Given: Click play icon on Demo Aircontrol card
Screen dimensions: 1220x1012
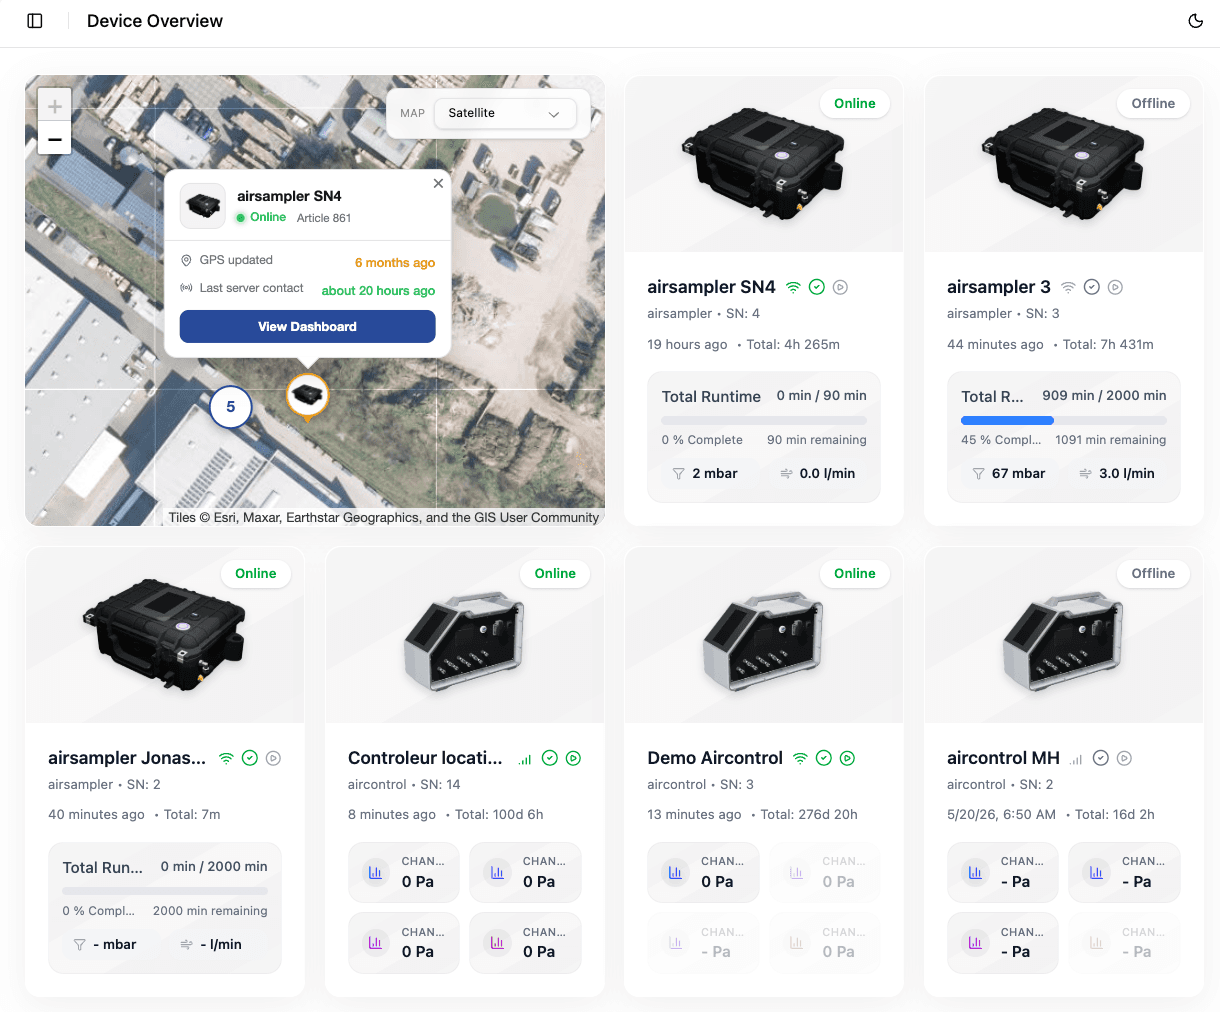Looking at the screenshot, I should (848, 758).
